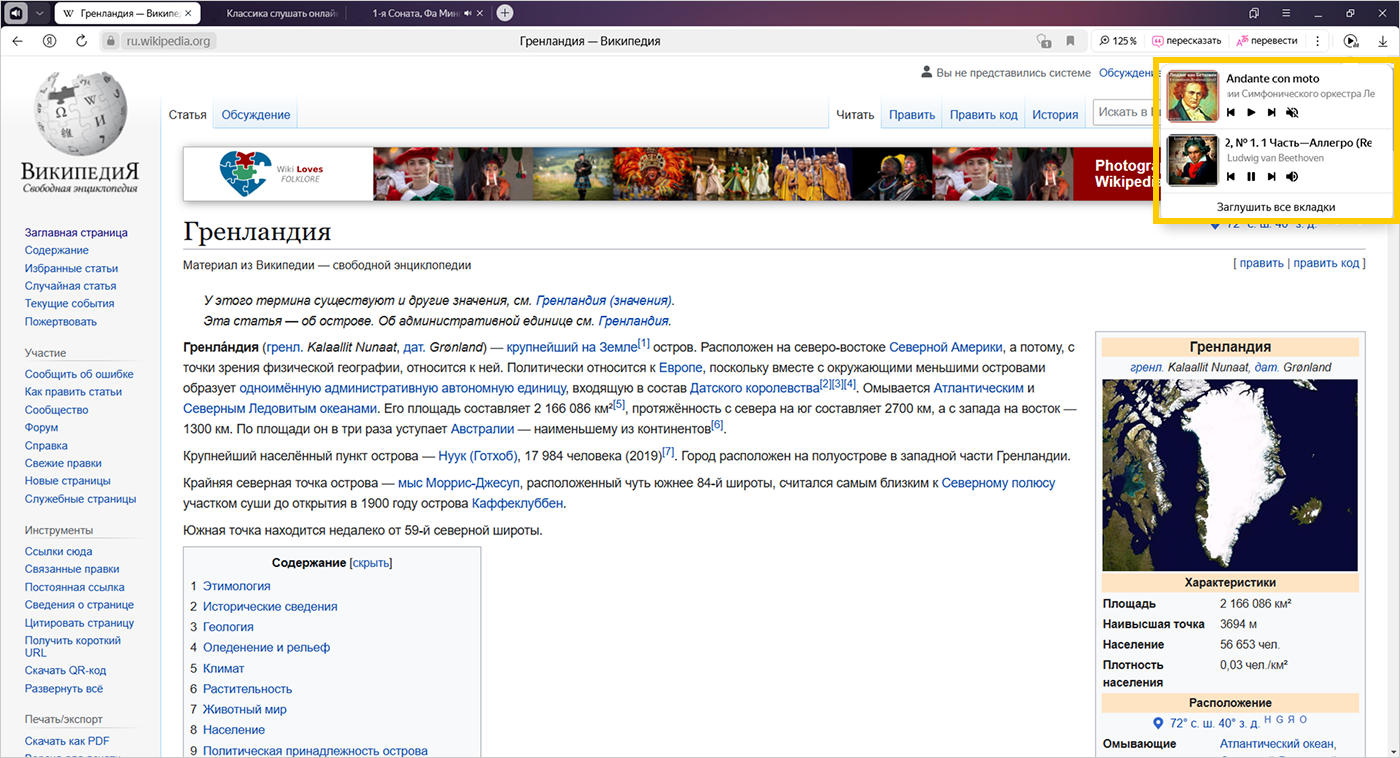Collapse the table of contents via 'скрыть'
Image resolution: width=1400 pixels, height=758 pixels.
click(x=371, y=563)
